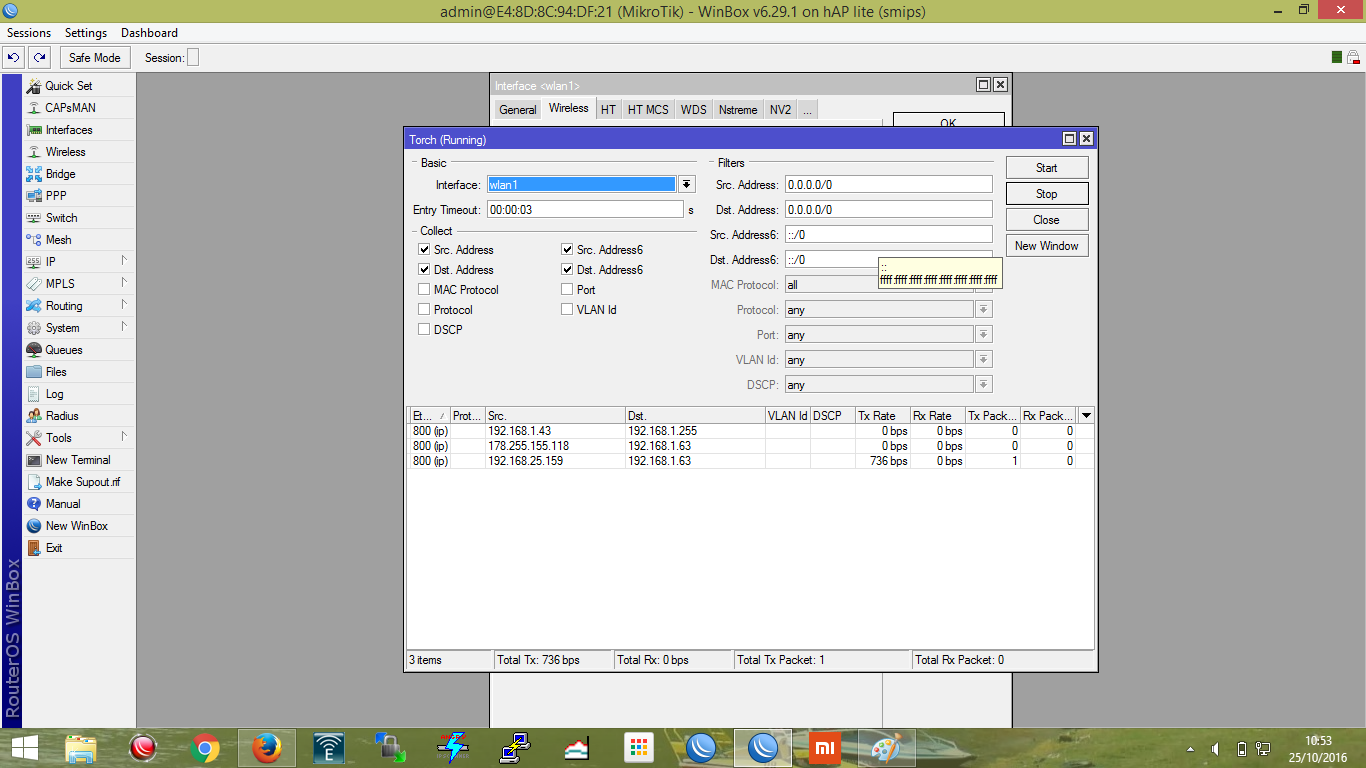Viewport: 1366px width, 768px height.
Task: Enable MAC Protocol collection
Action: (x=424, y=290)
